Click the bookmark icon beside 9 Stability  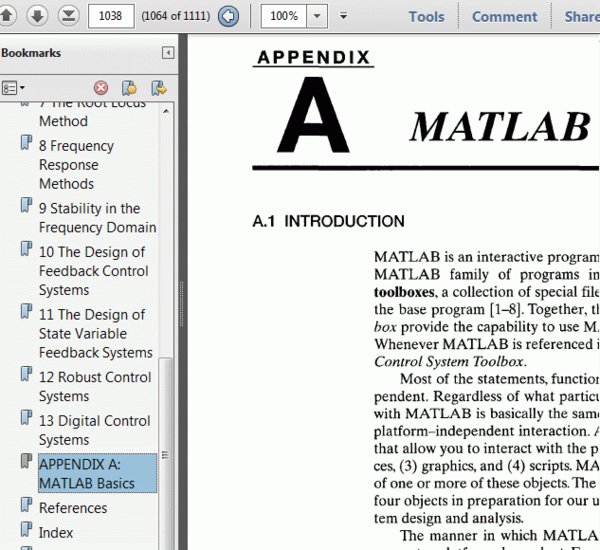[x=26, y=205]
